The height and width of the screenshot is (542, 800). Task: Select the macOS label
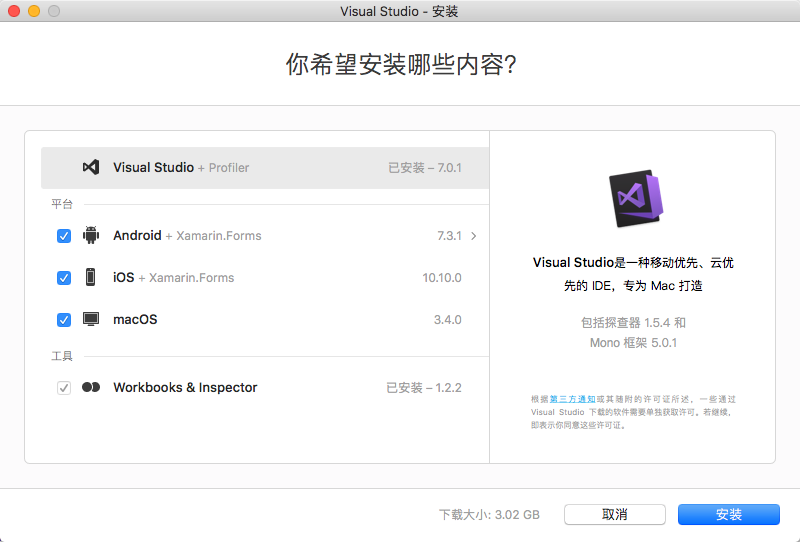click(135, 319)
